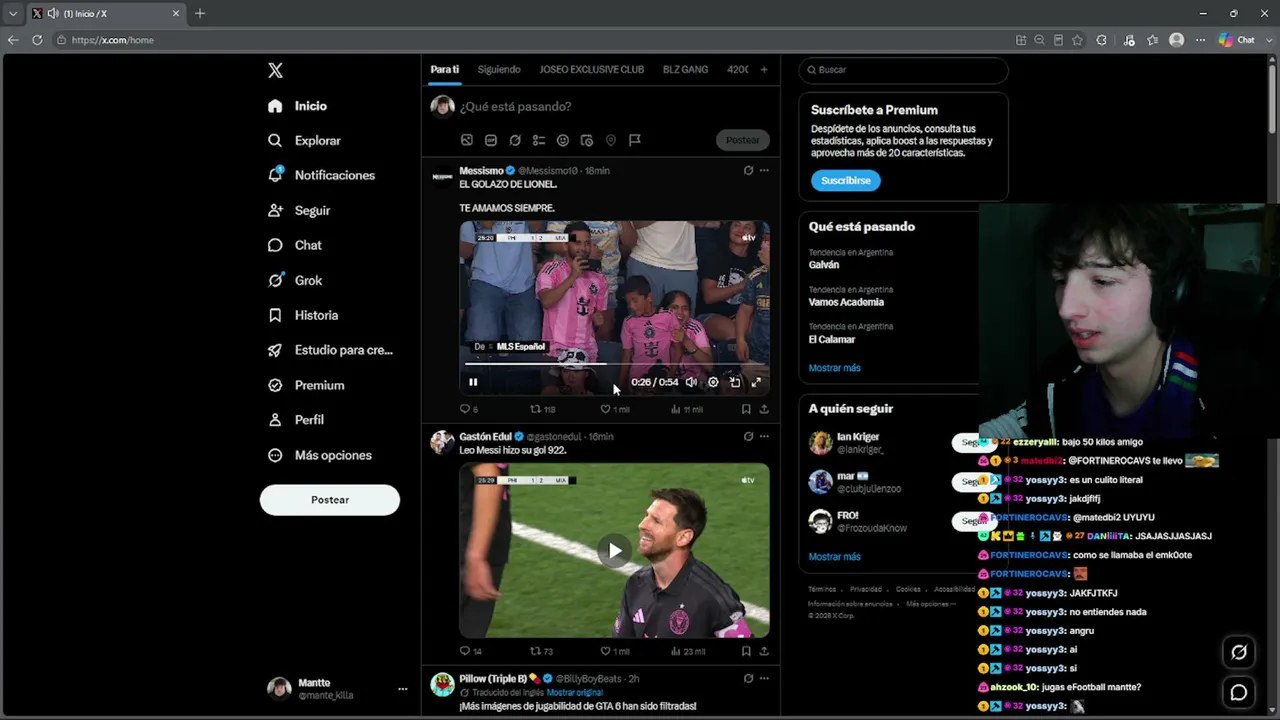Viewport: 1280px width, 720px height.
Task: Toggle fullscreen on Messismo video
Action: tap(756, 382)
